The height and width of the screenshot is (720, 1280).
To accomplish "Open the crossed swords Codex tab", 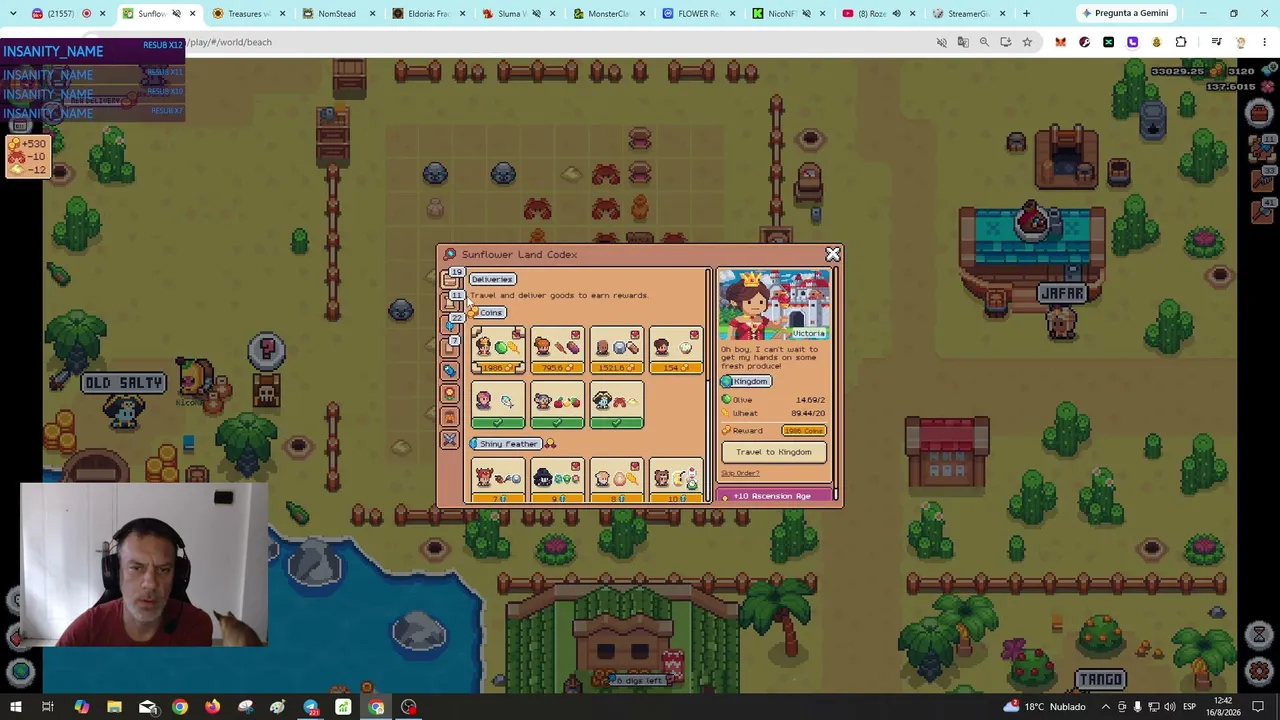I will pos(450,440).
